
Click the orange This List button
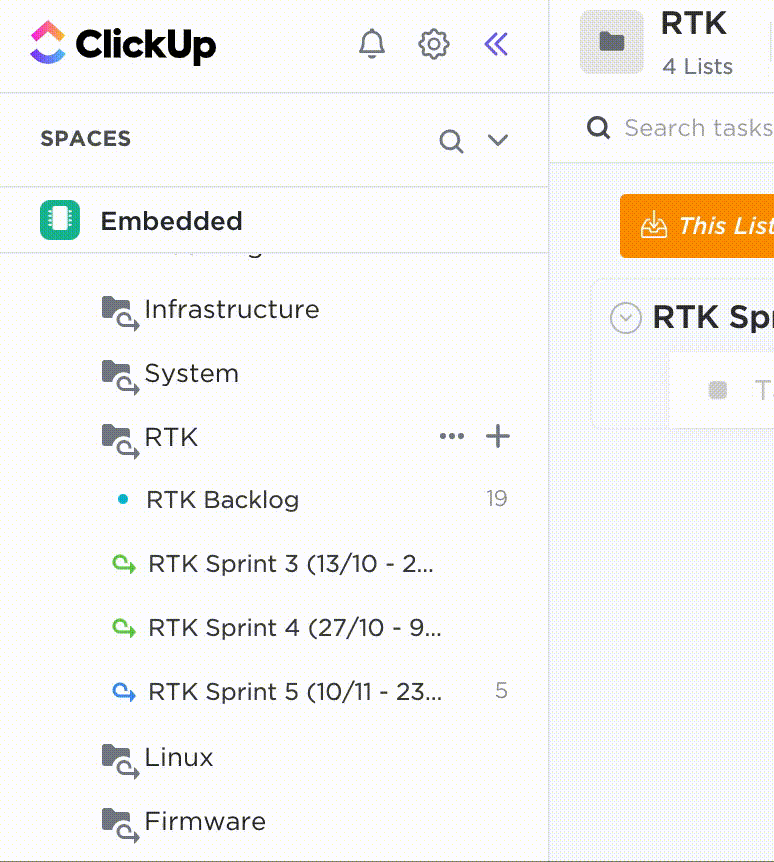pyautogui.click(x=697, y=225)
